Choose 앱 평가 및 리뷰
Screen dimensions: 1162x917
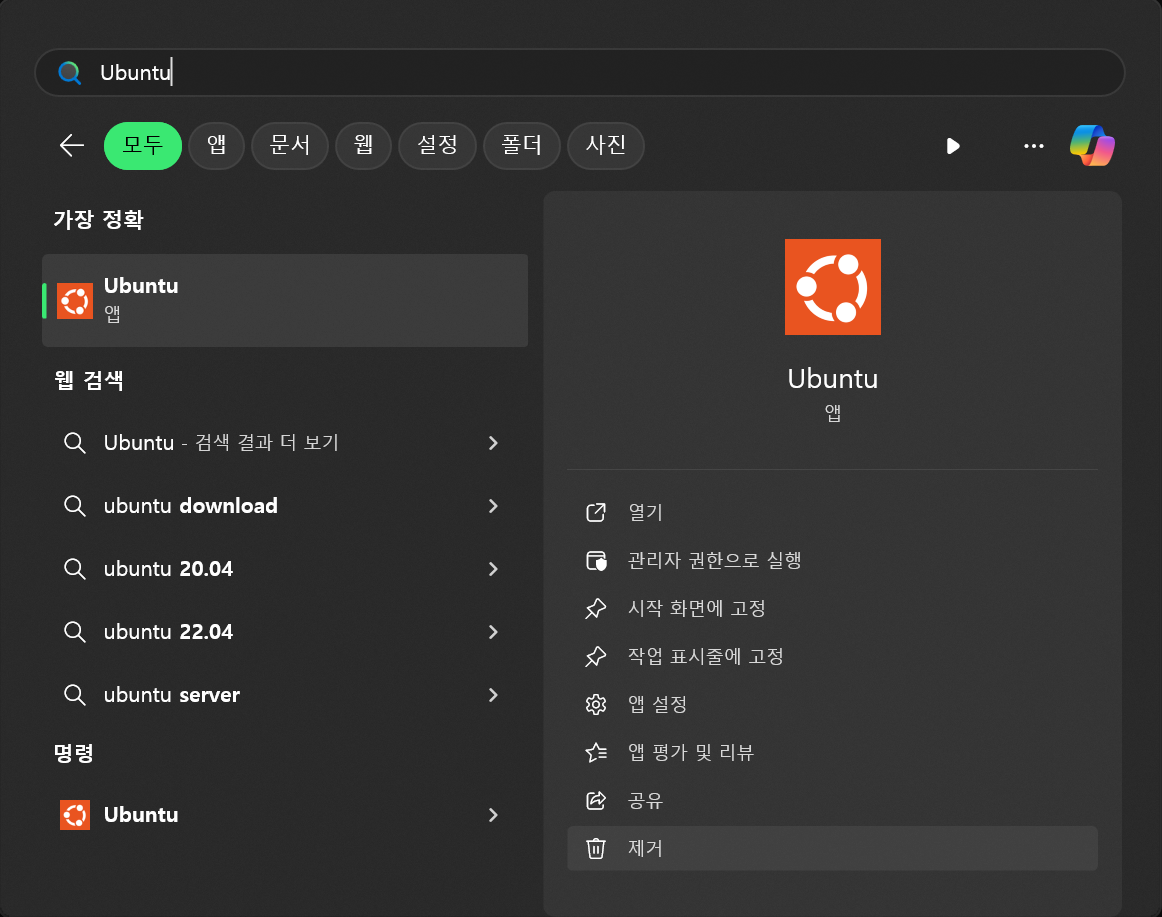832,752
